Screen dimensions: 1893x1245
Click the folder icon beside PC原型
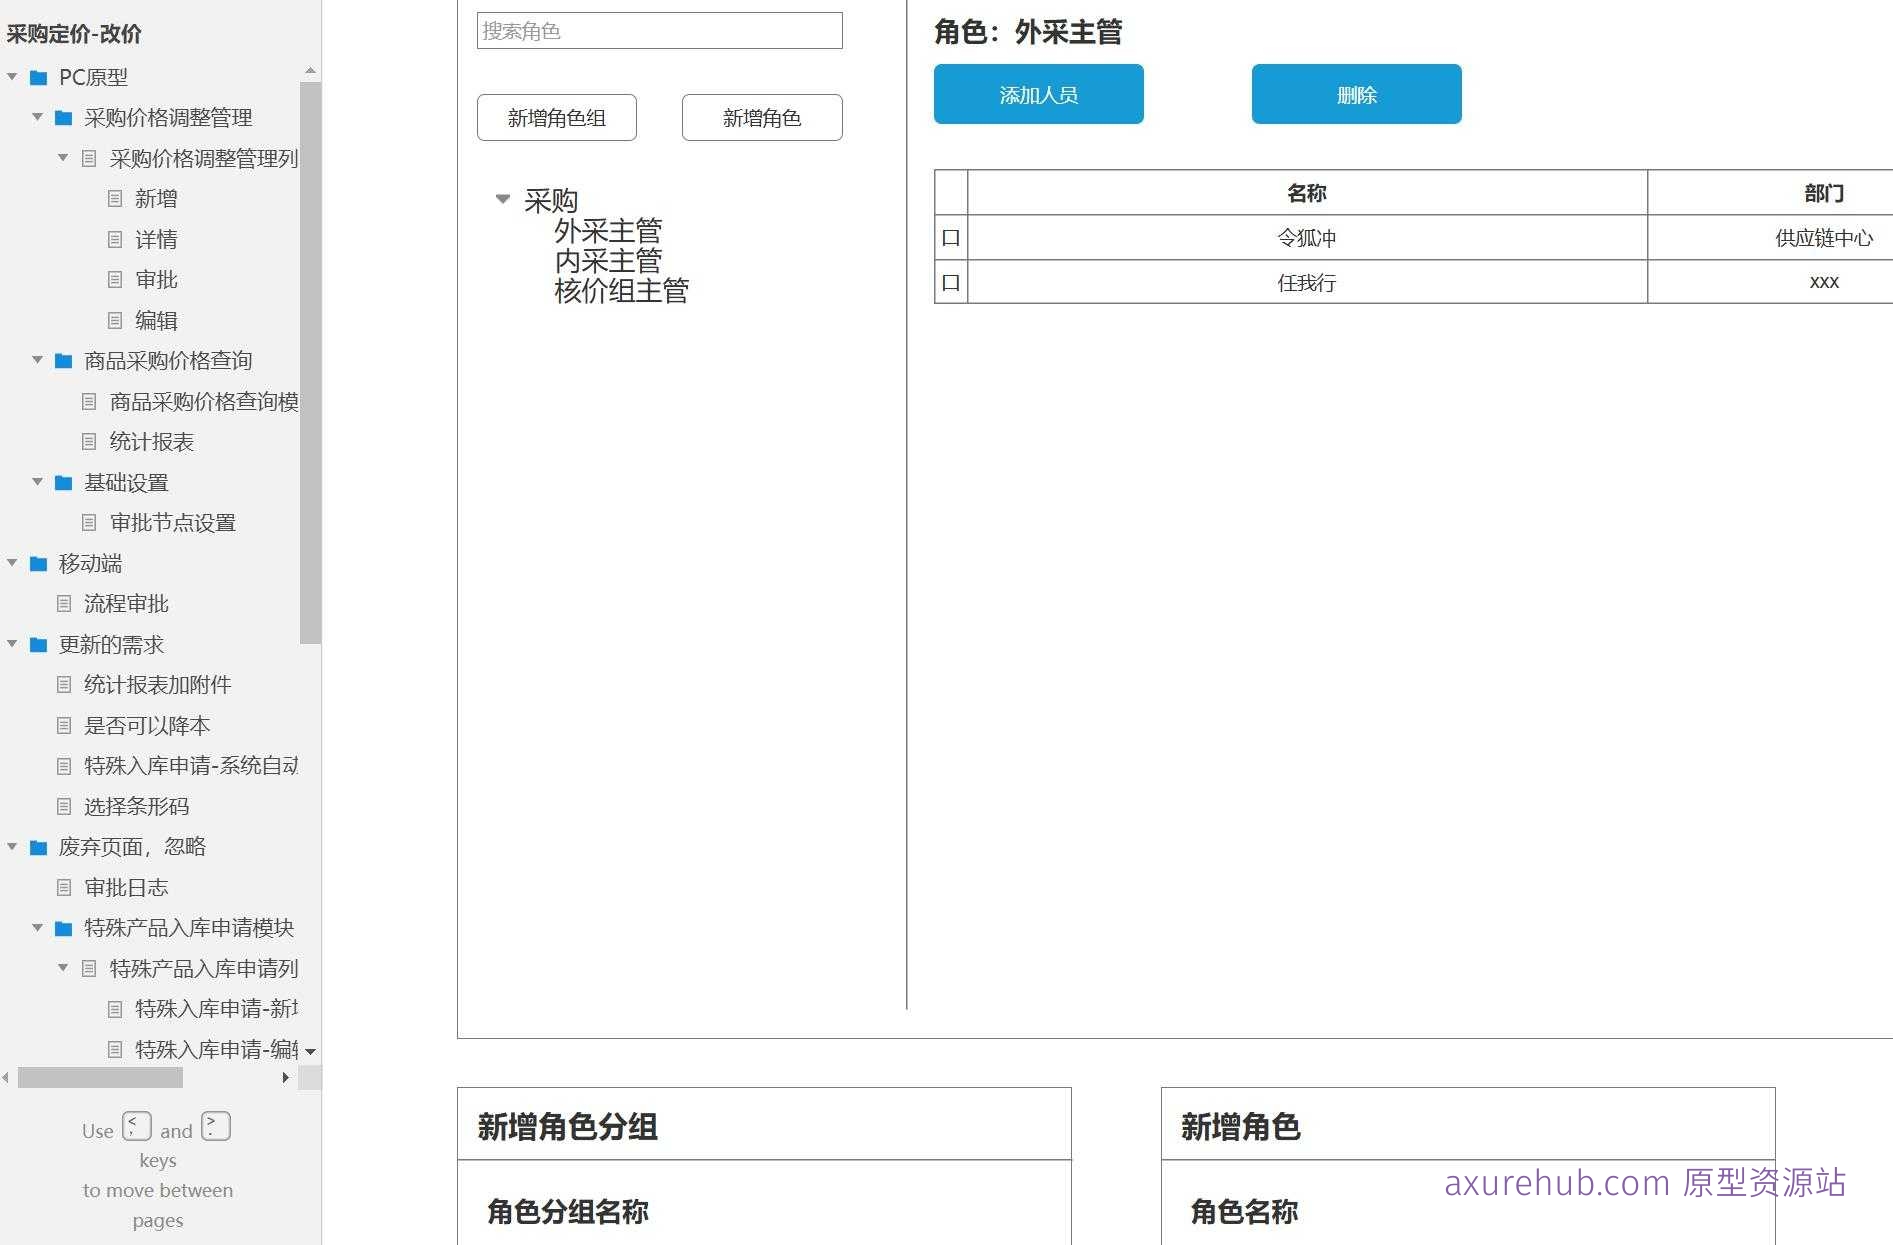pos(37,77)
